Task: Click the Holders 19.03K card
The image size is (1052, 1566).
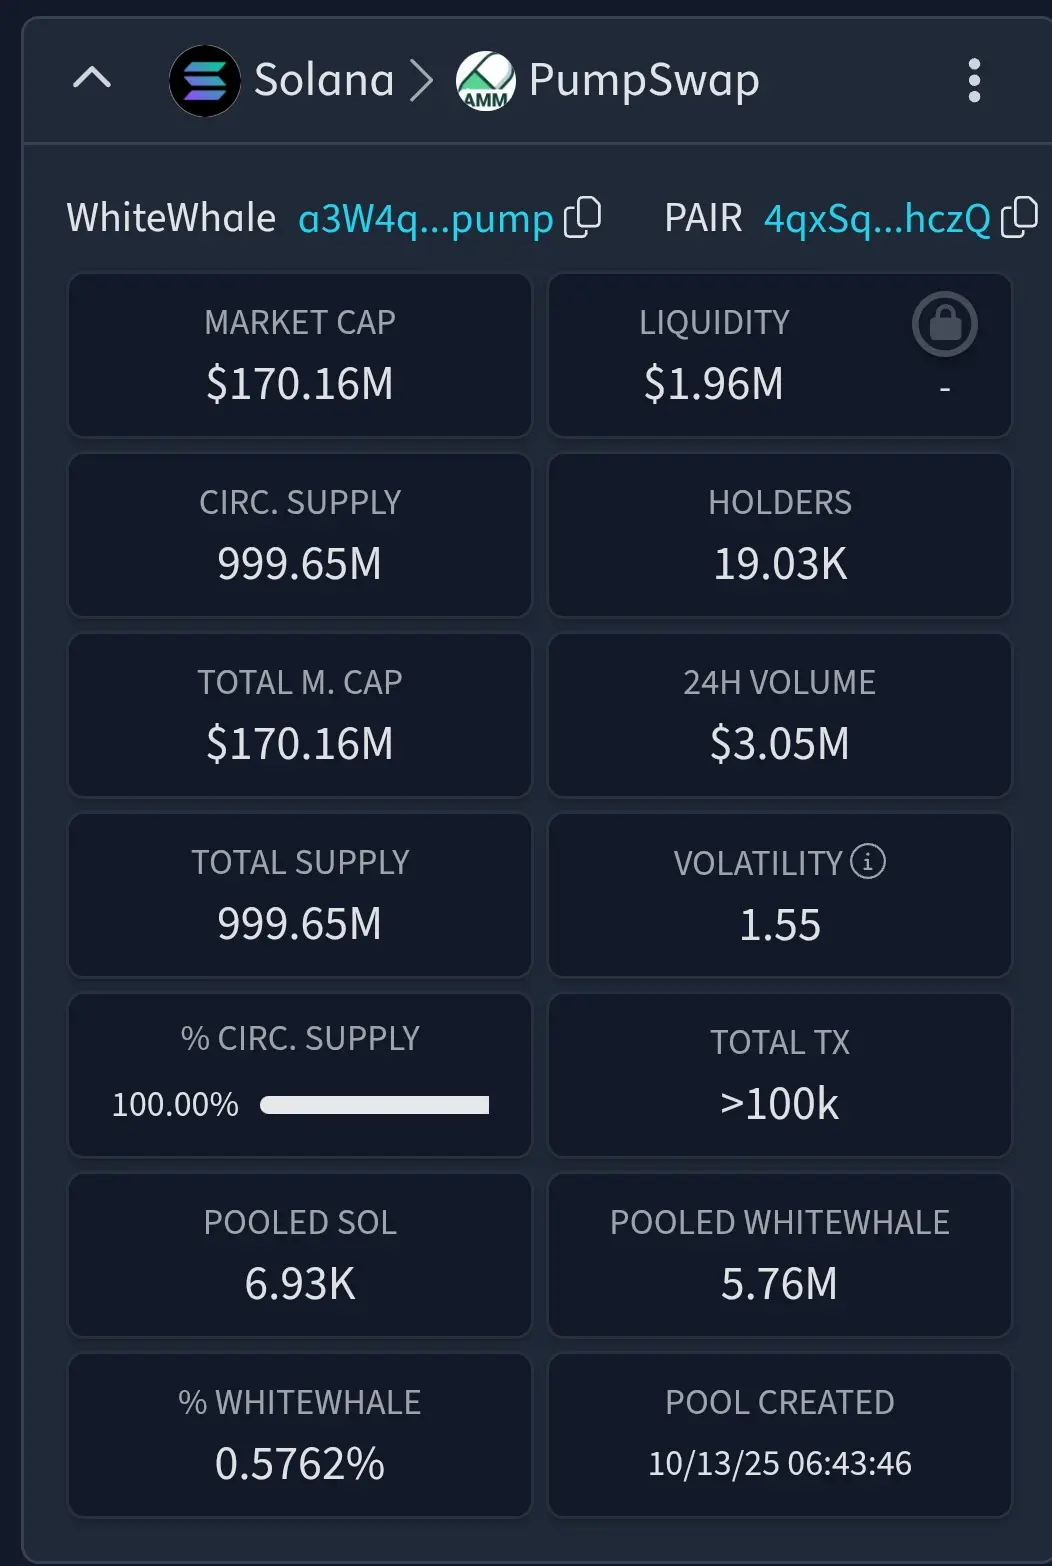Action: pyautogui.click(x=780, y=535)
